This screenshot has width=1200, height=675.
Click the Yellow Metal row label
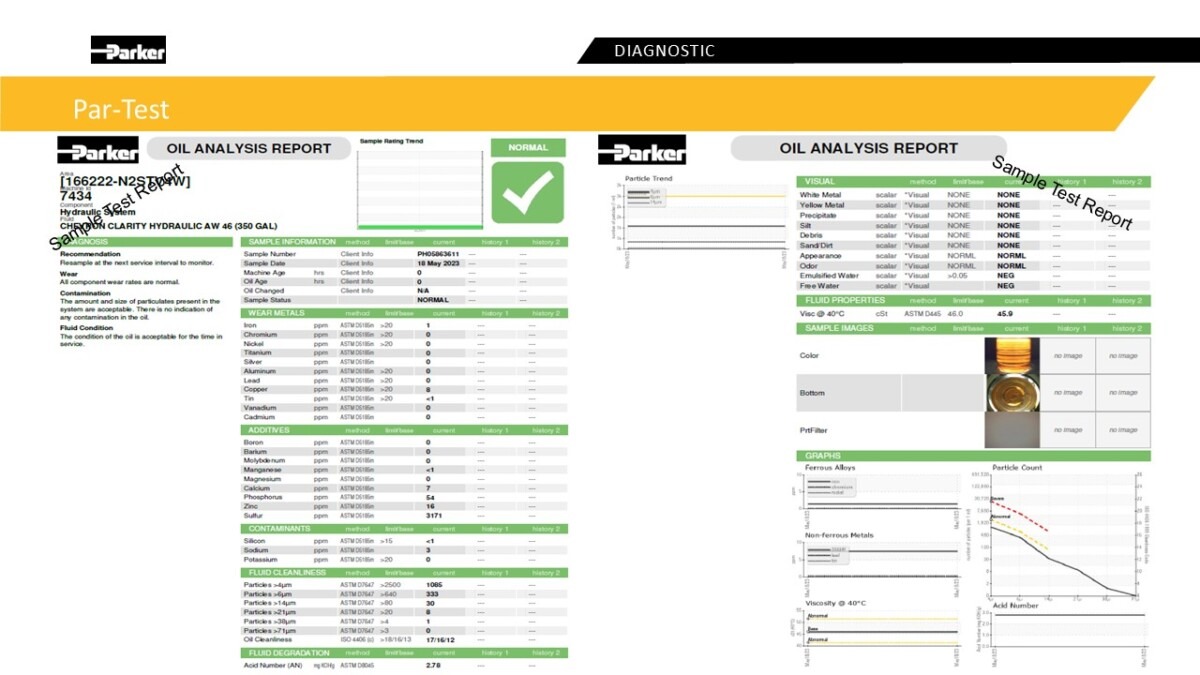822,205
